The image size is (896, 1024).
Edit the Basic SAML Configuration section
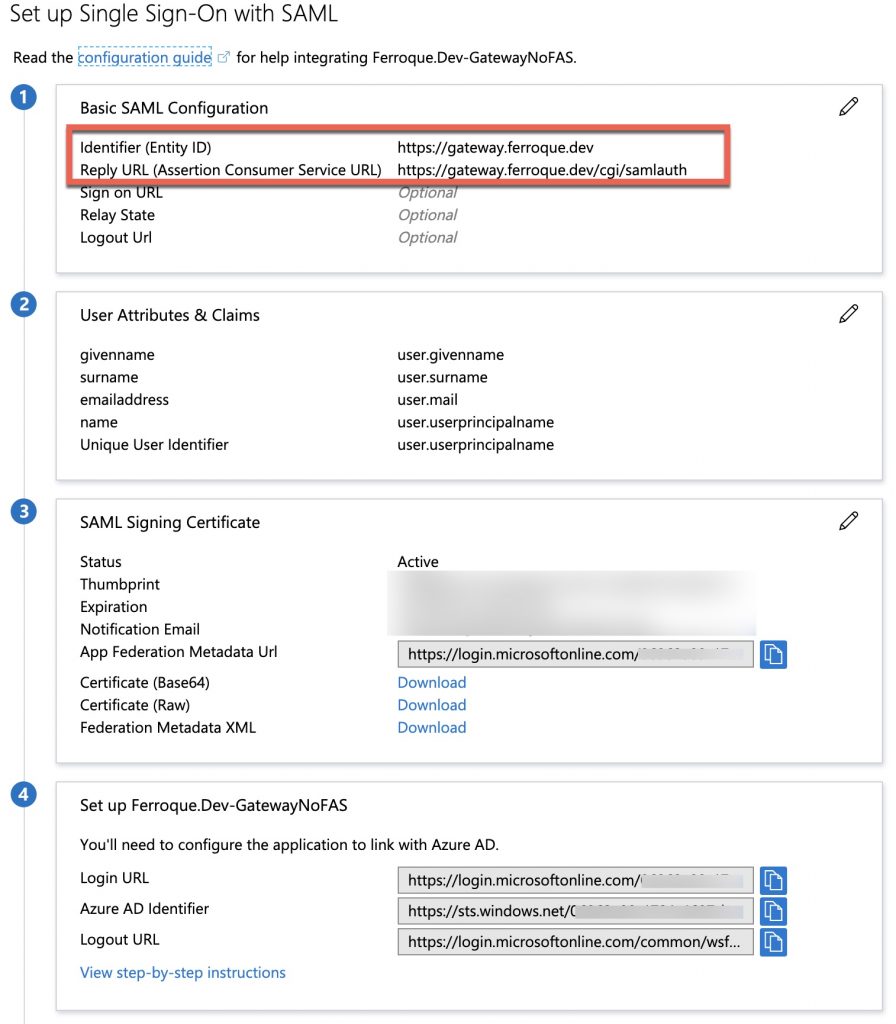point(849,105)
